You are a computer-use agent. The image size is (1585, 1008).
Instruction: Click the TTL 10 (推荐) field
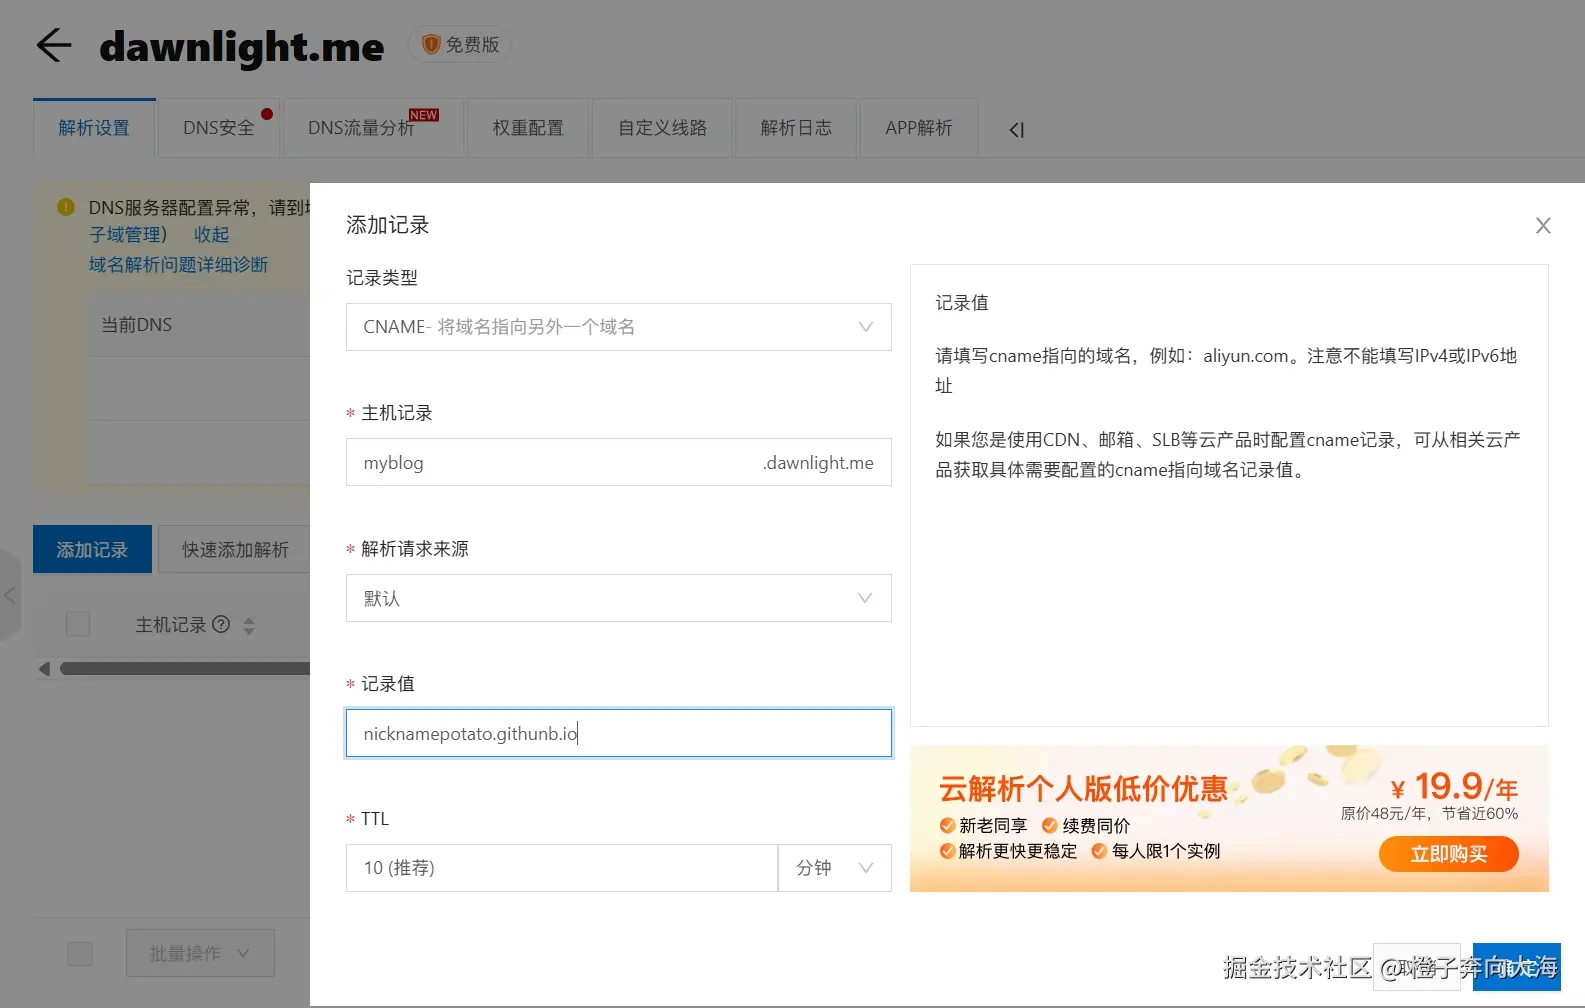coord(562,868)
